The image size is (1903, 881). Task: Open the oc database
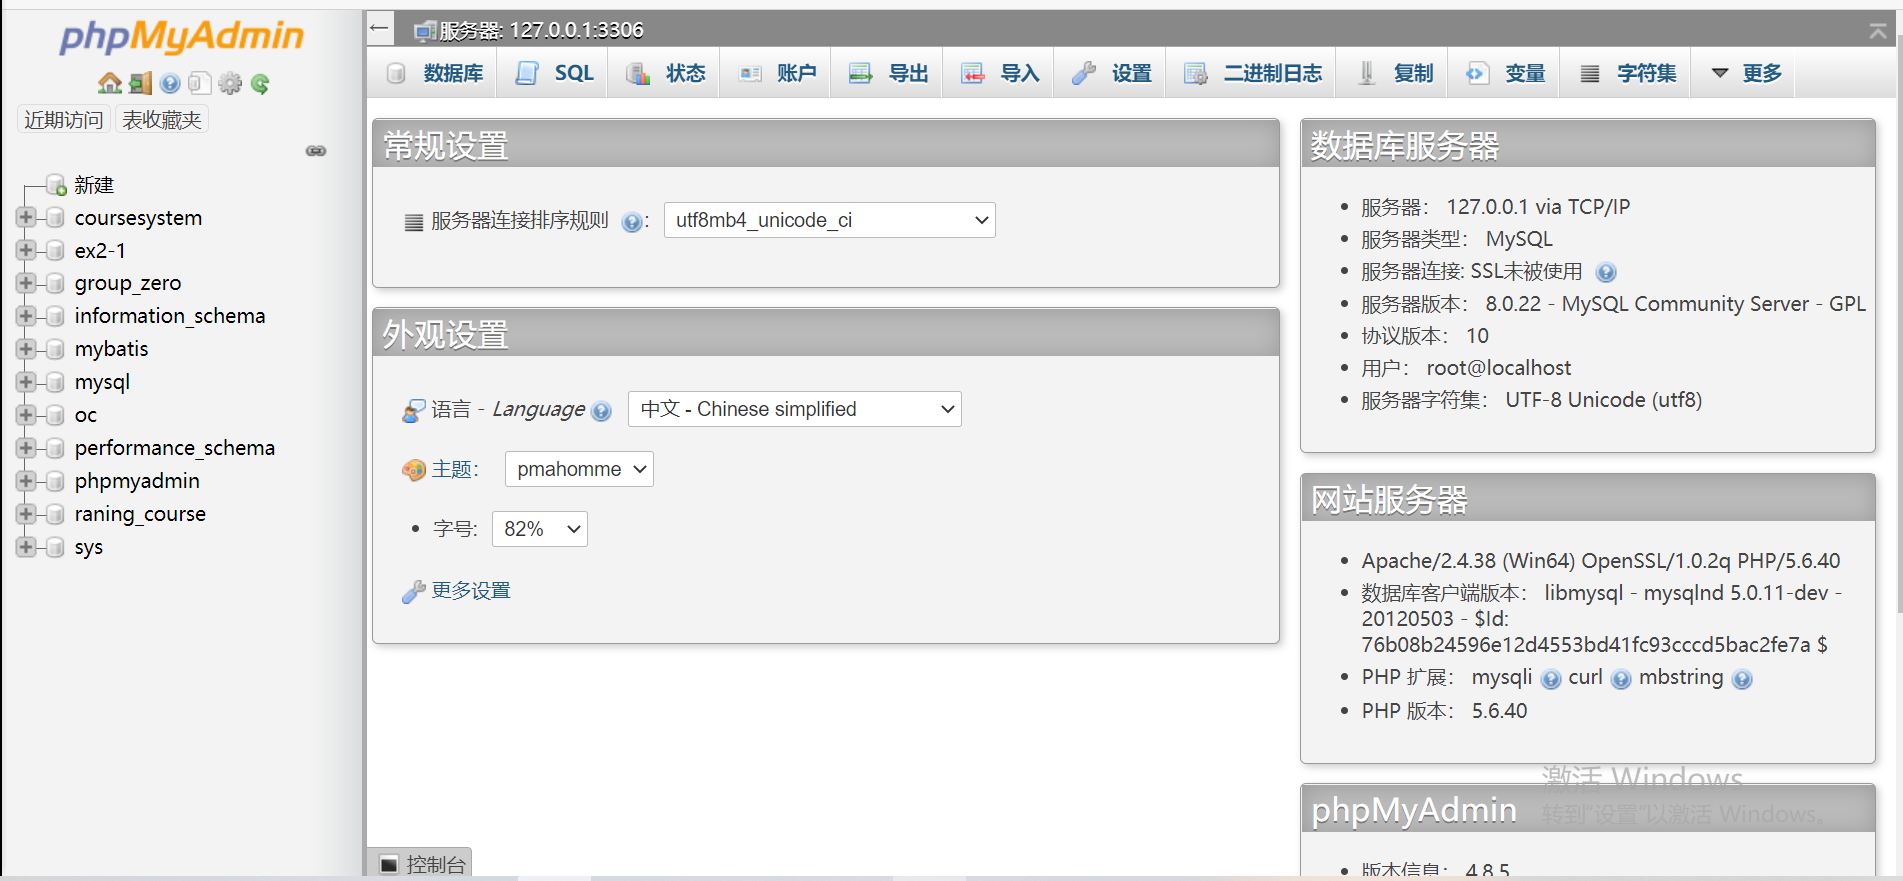86,415
